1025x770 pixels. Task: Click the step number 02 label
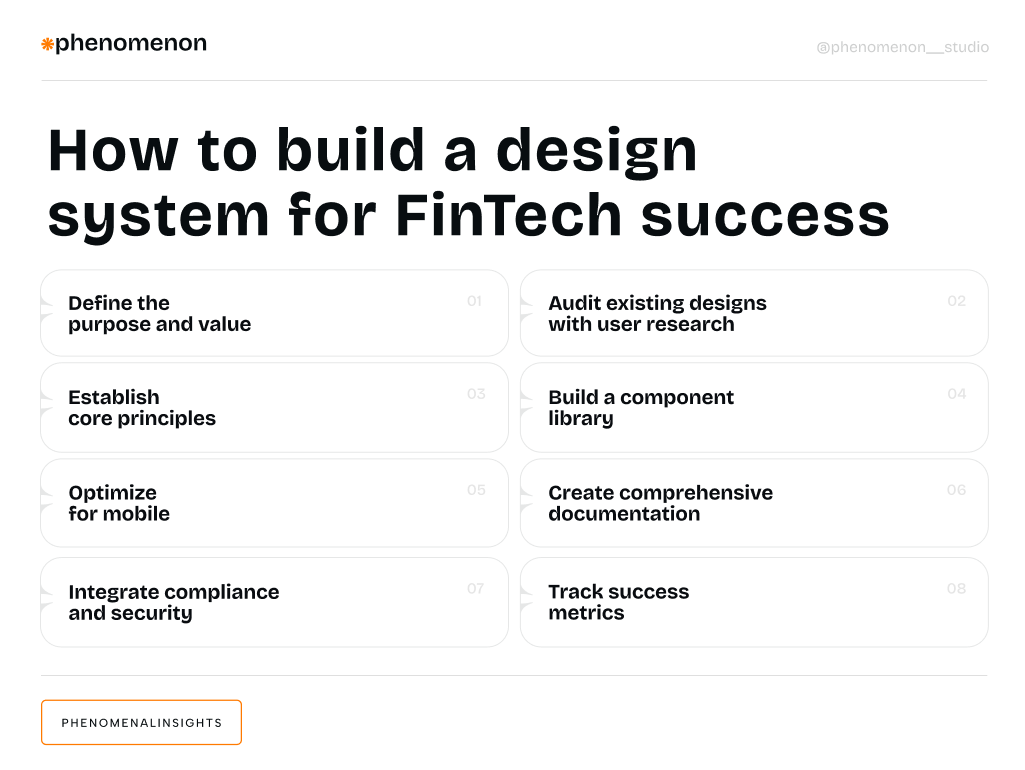point(957,301)
